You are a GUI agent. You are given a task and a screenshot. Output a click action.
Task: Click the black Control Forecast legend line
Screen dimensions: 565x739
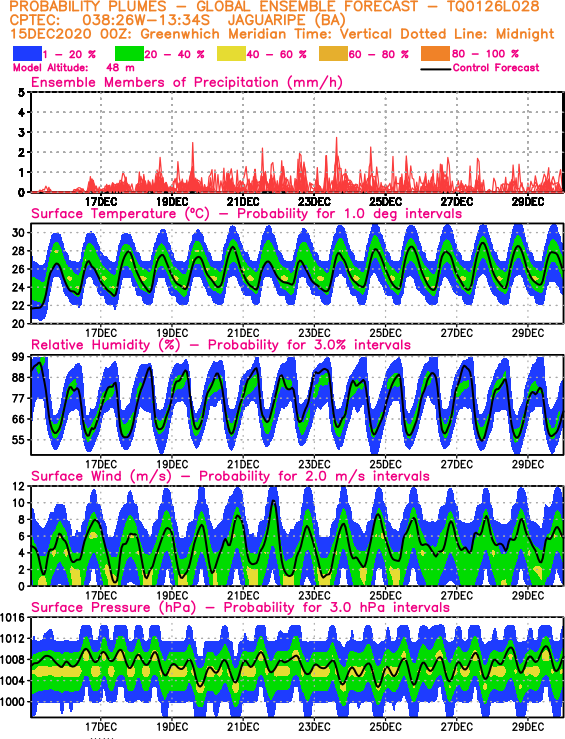(435, 69)
